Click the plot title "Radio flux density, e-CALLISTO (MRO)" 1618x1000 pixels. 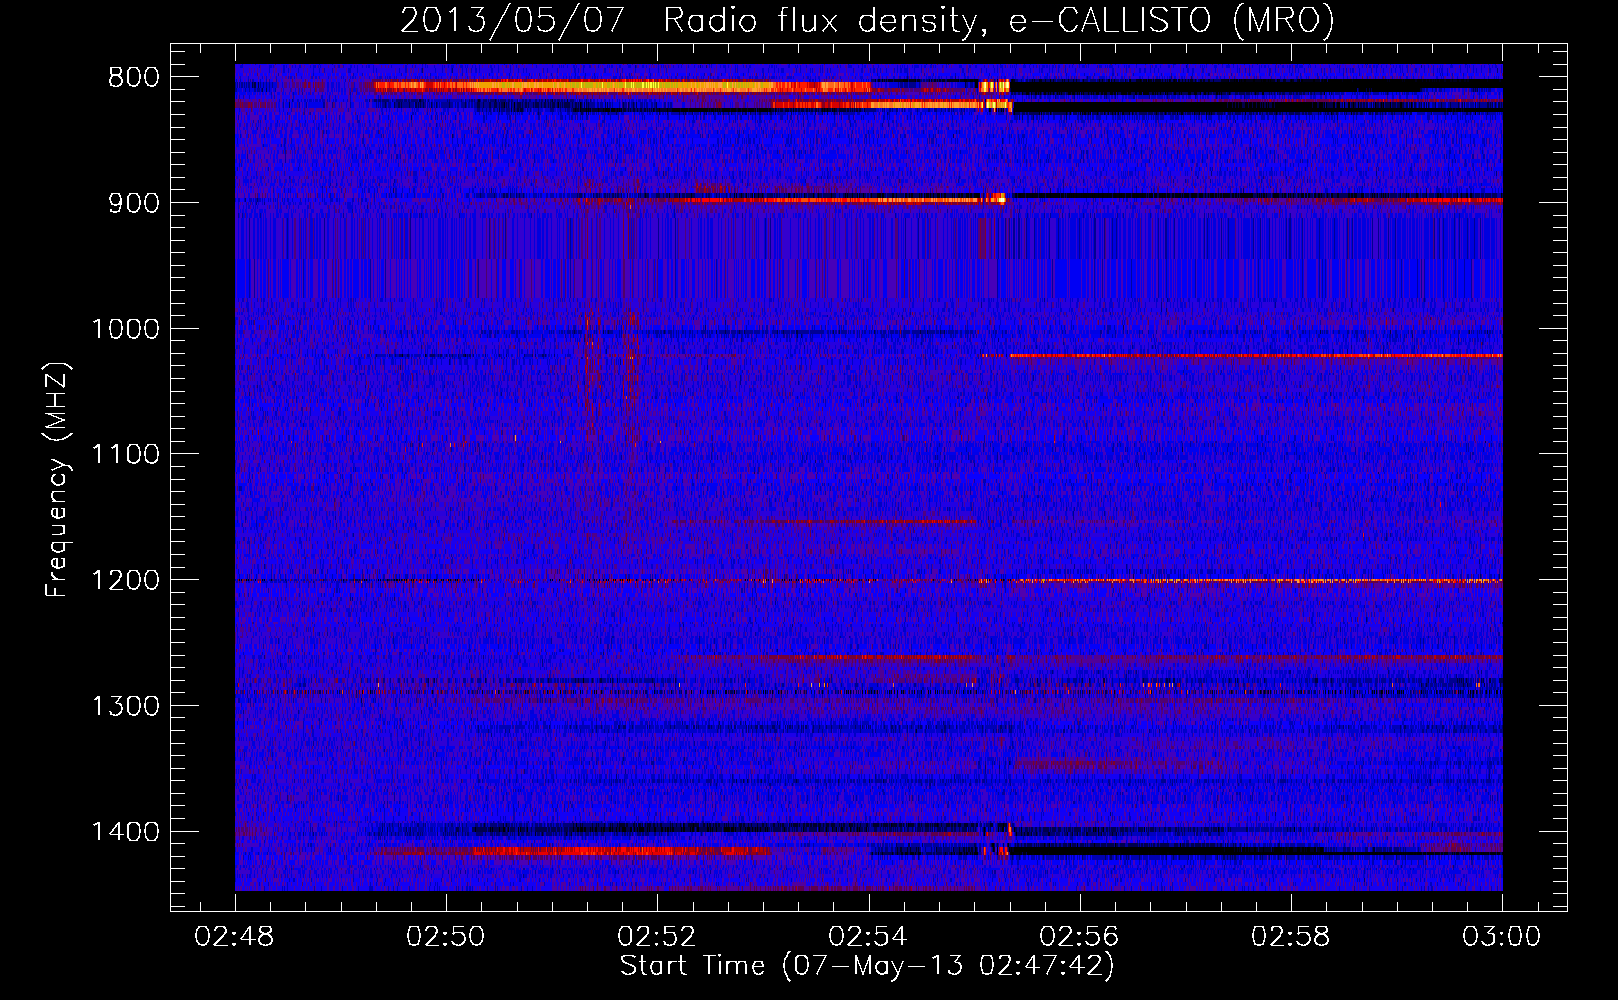998,20
